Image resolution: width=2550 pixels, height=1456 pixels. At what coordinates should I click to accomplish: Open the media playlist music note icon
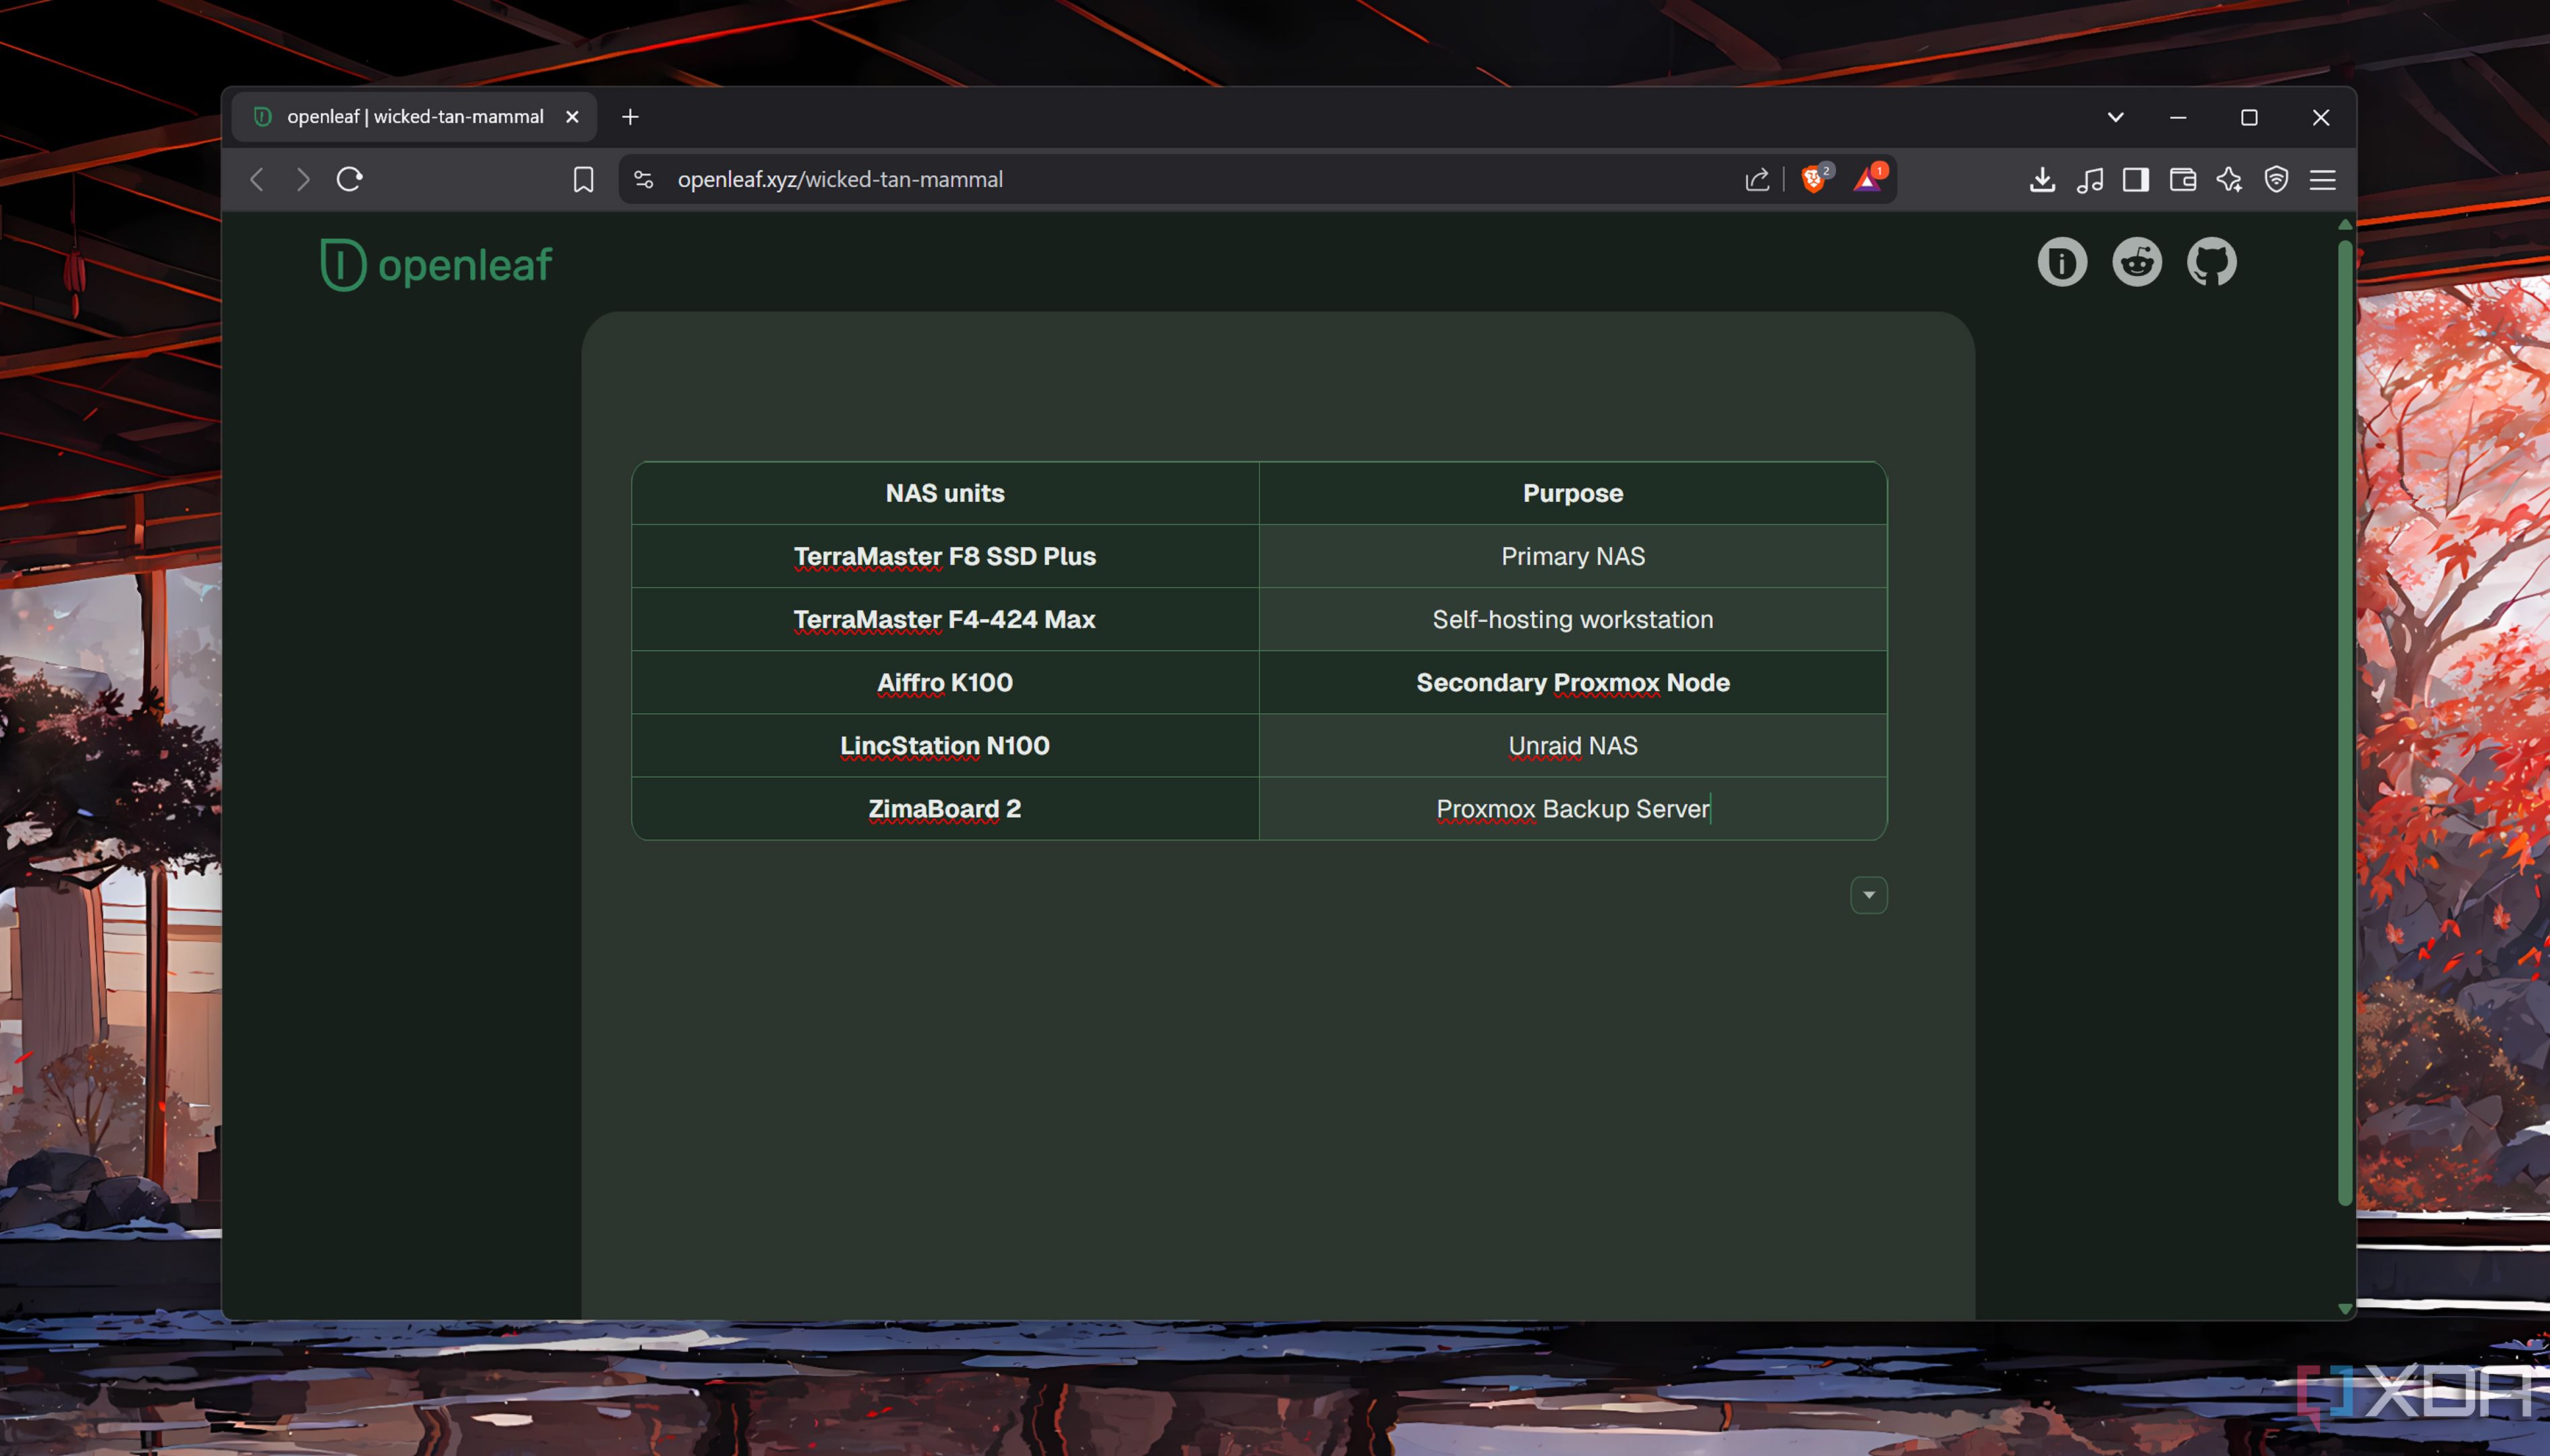pos(2089,180)
